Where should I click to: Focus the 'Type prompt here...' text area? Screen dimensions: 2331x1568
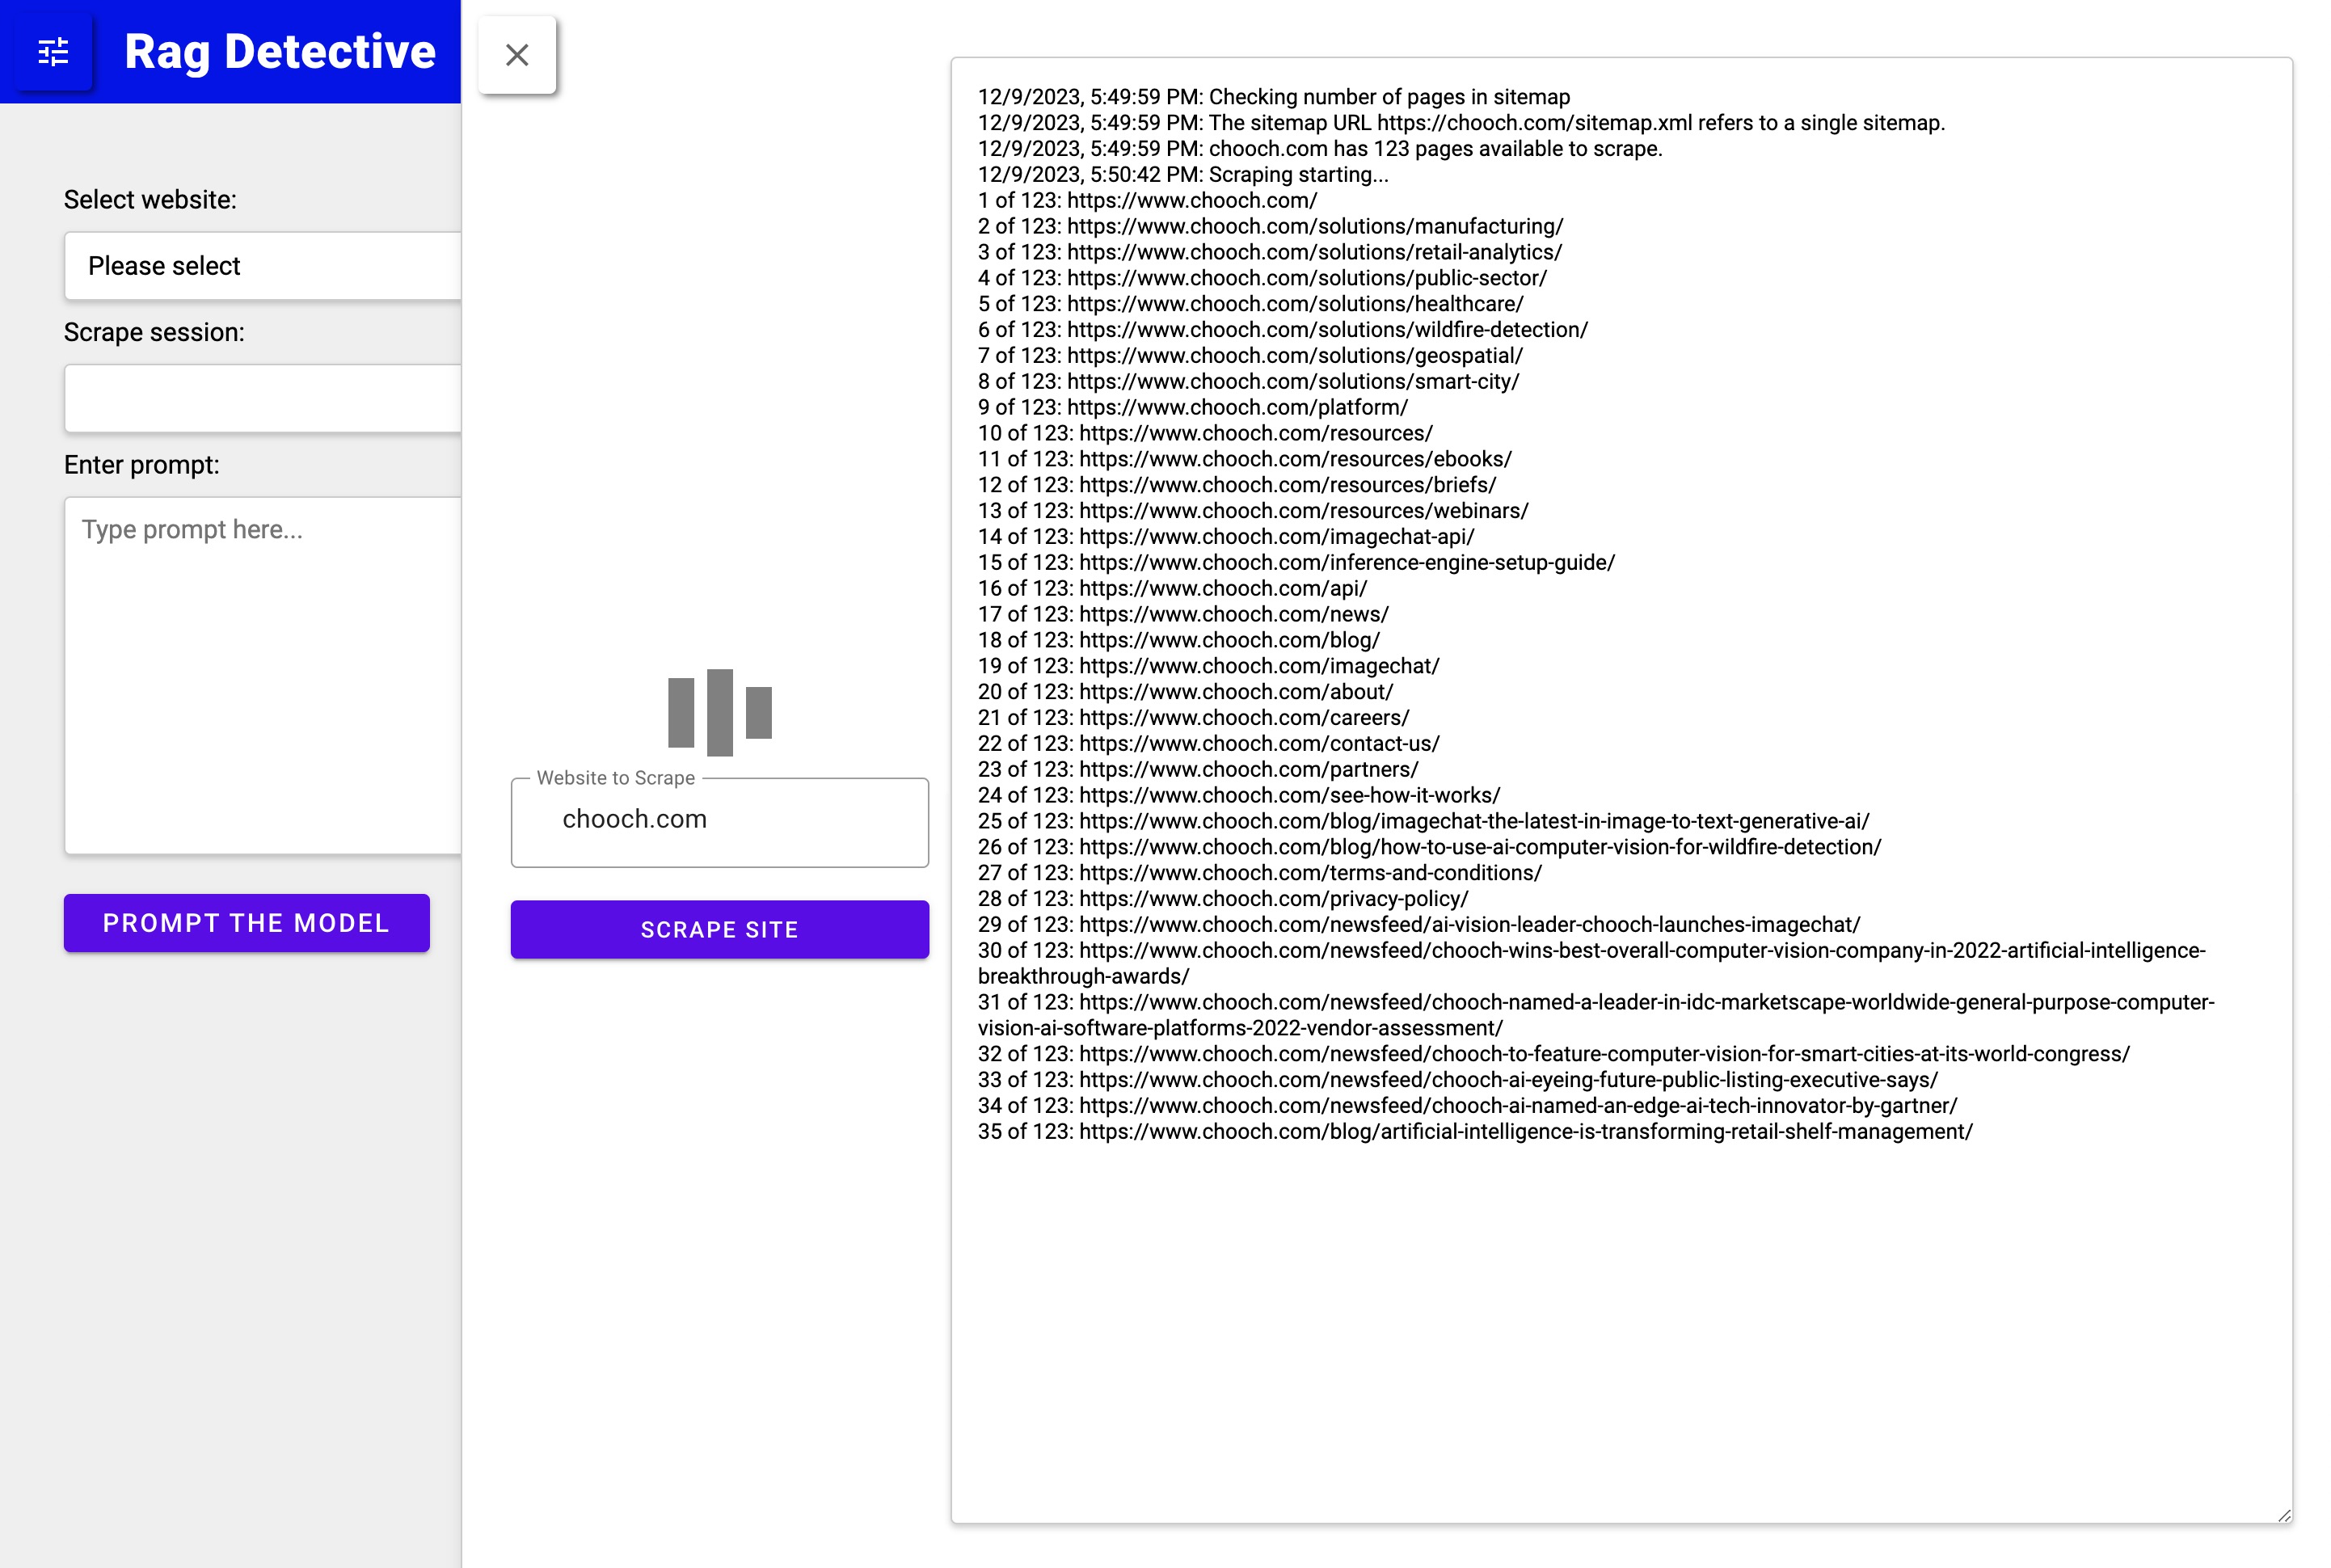[262, 675]
